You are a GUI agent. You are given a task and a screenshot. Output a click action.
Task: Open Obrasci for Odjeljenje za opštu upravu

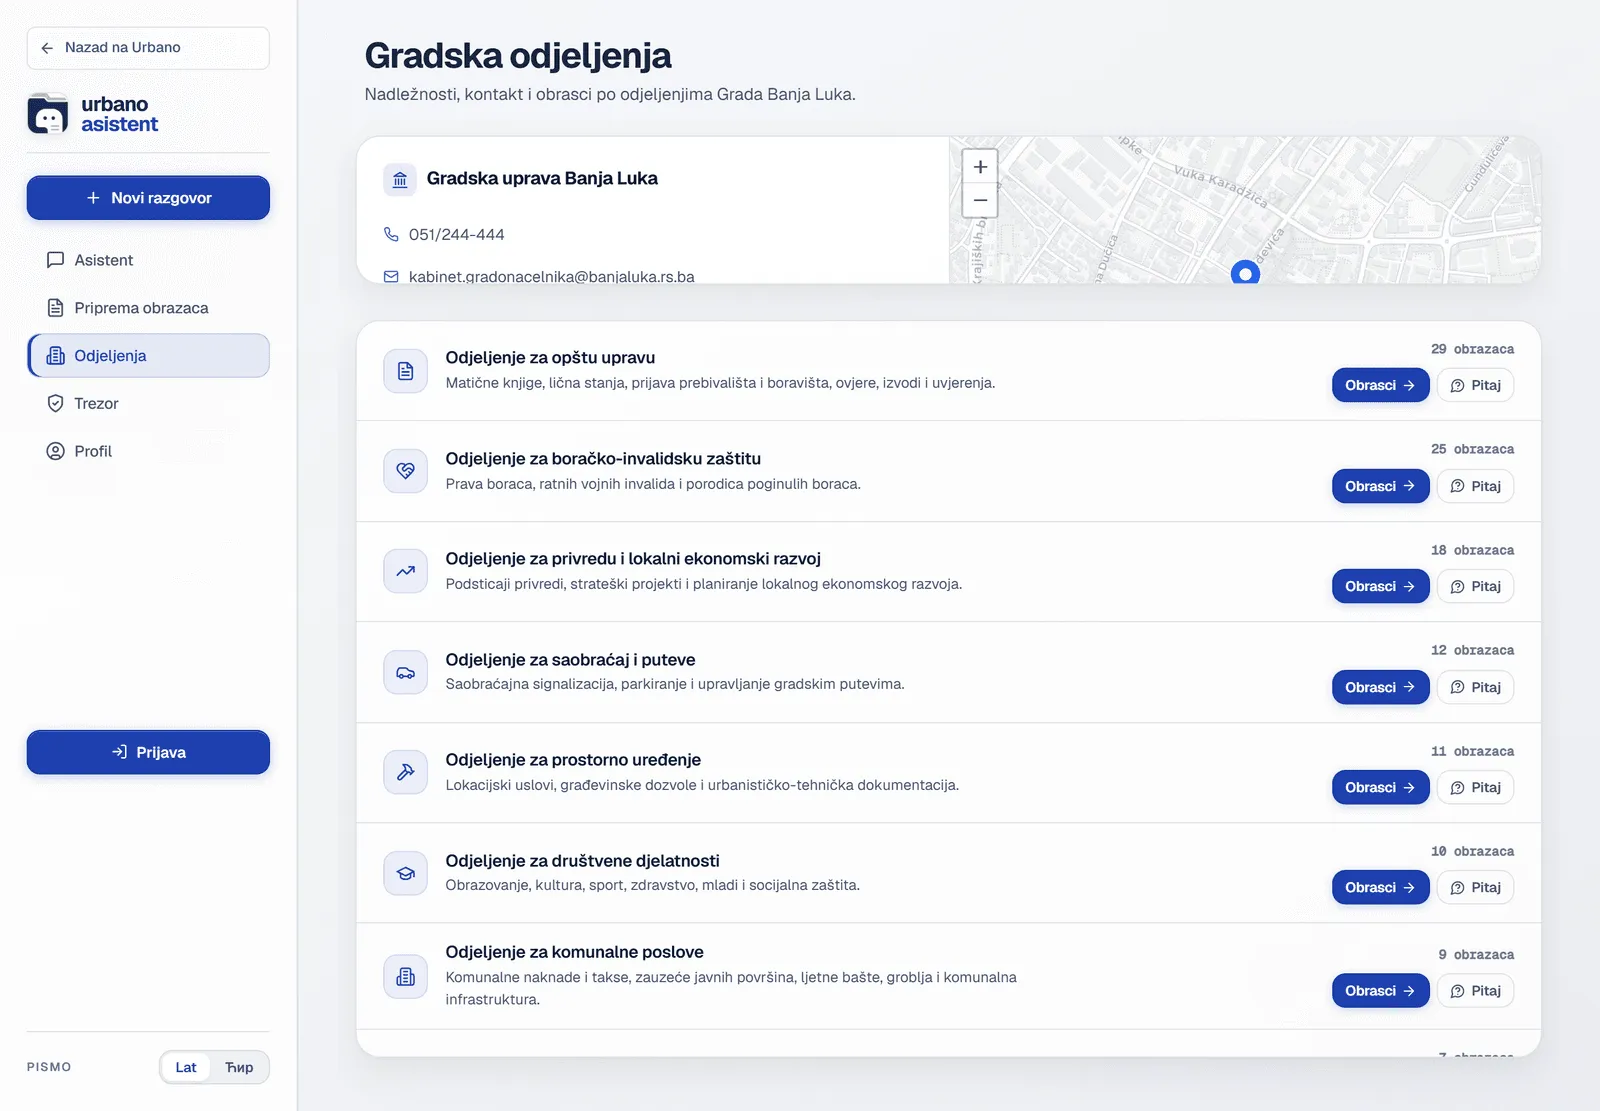point(1380,385)
